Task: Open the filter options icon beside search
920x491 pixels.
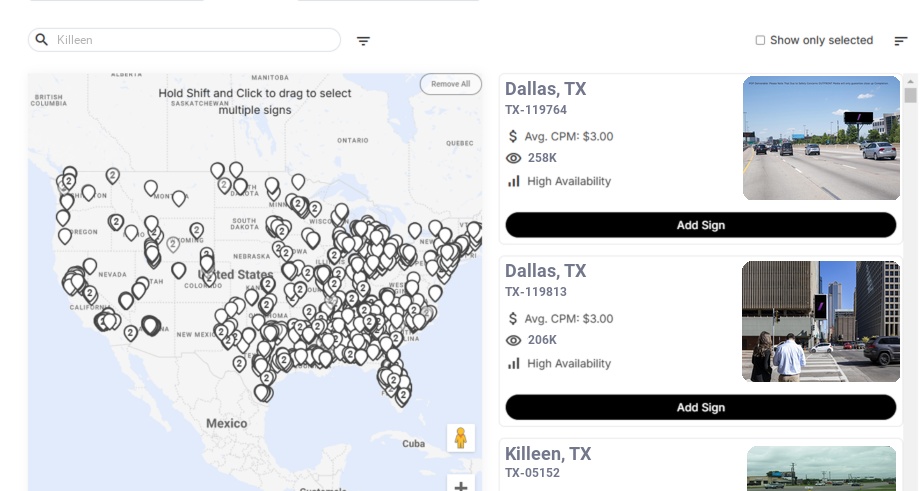Action: (x=364, y=41)
